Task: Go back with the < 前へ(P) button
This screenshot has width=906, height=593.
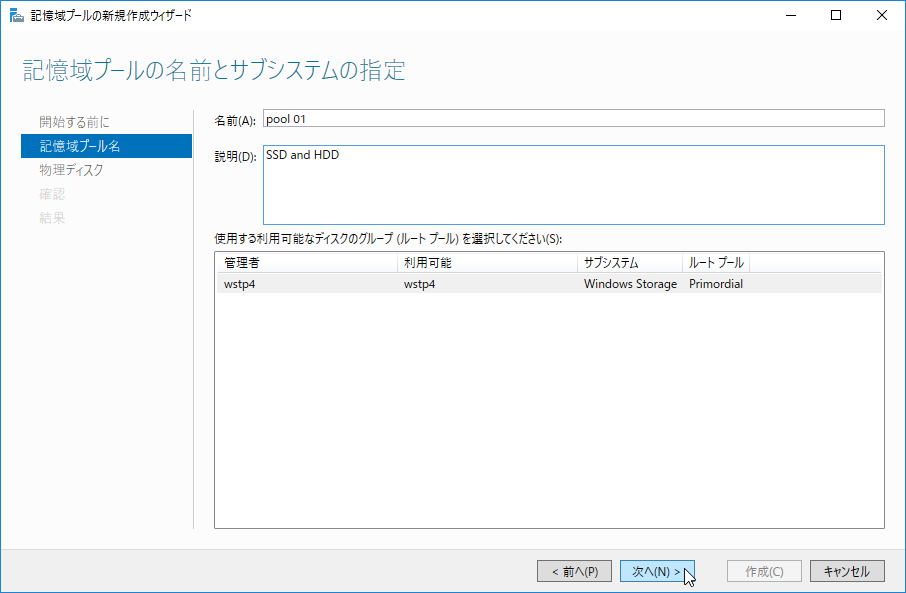Action: pyautogui.click(x=574, y=571)
